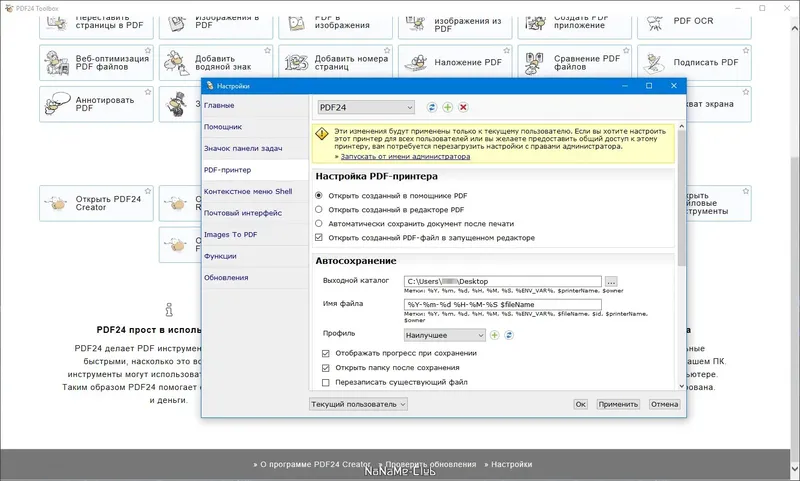Screen dimensions: 800x481
Task: Click the green add printer icon
Action: click(447, 107)
